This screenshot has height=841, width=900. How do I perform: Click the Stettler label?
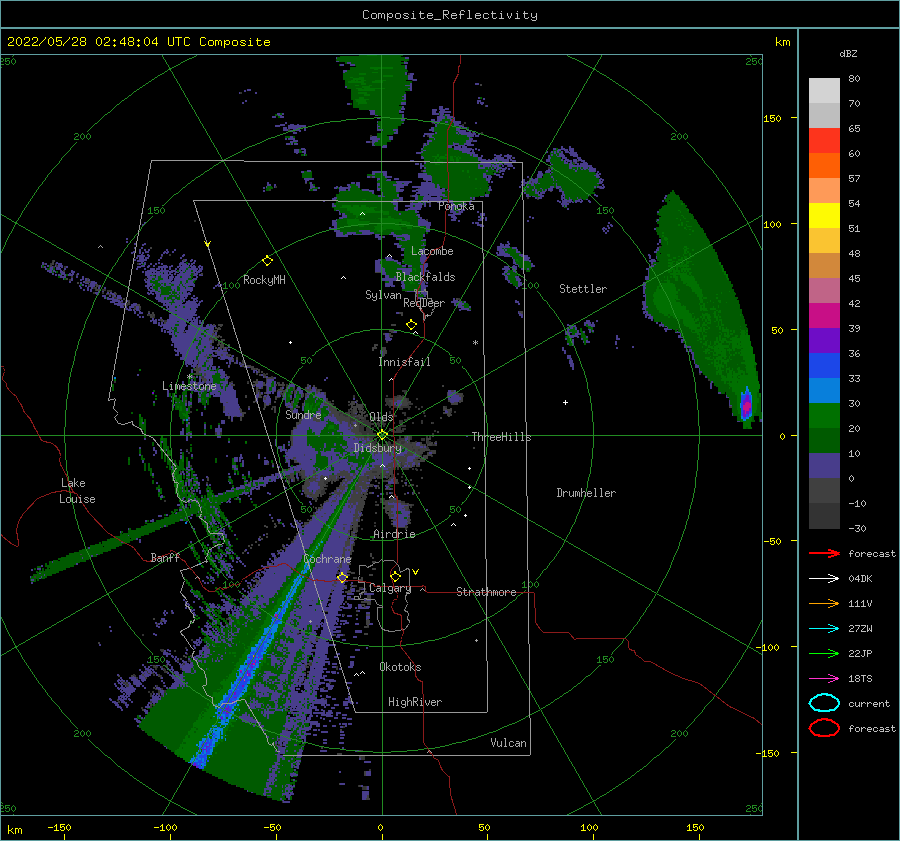pyautogui.click(x=583, y=289)
